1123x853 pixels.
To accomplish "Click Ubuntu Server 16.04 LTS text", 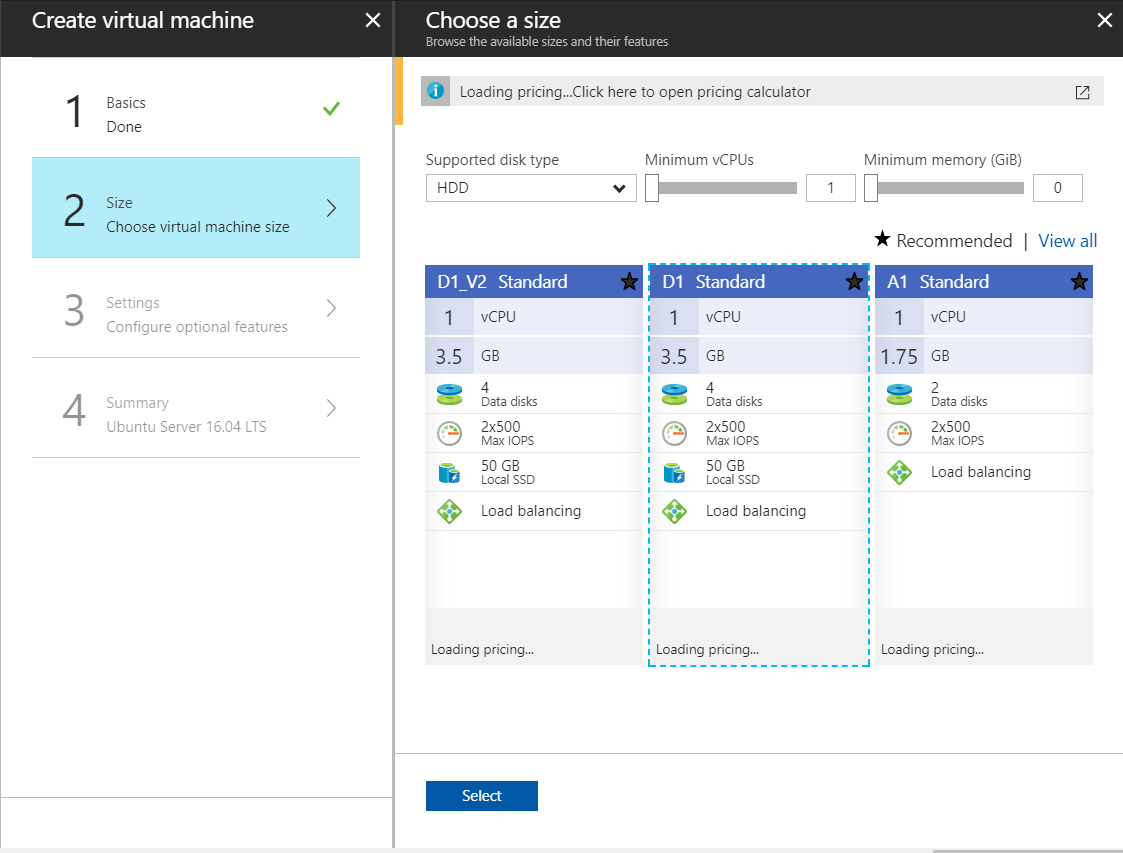I will 186,427.
